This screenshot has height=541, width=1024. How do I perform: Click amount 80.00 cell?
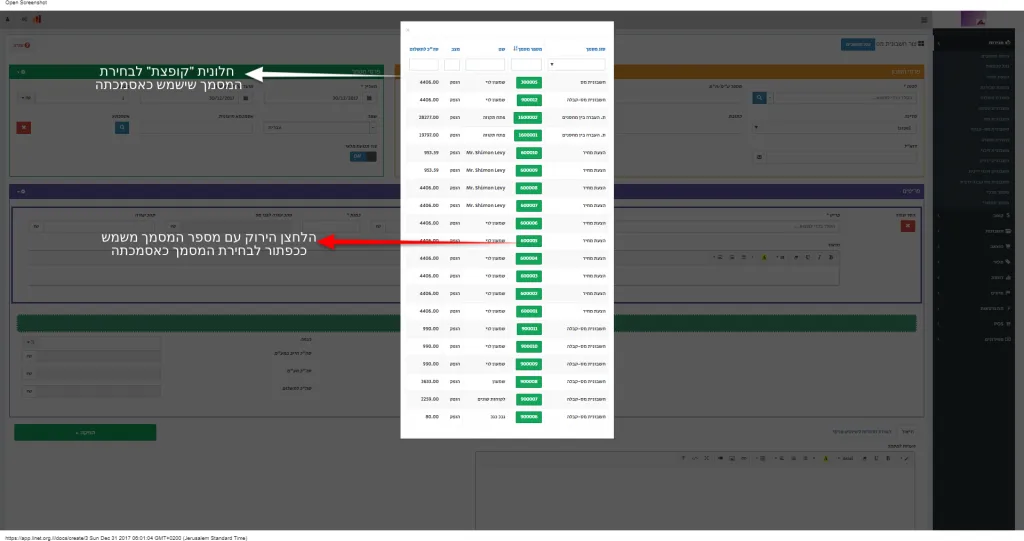pos(432,417)
